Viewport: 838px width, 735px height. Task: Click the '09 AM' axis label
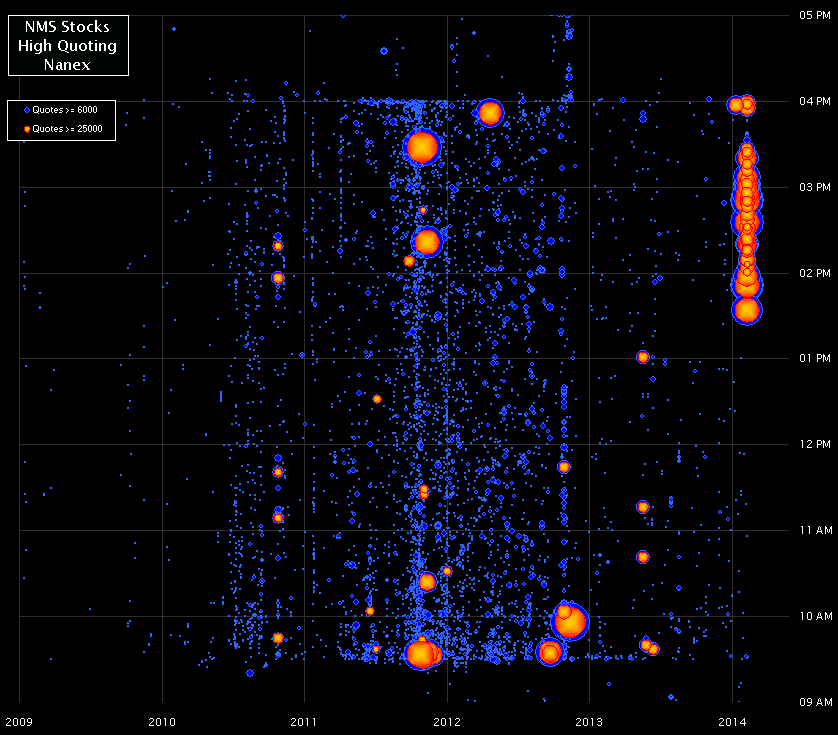click(x=816, y=702)
